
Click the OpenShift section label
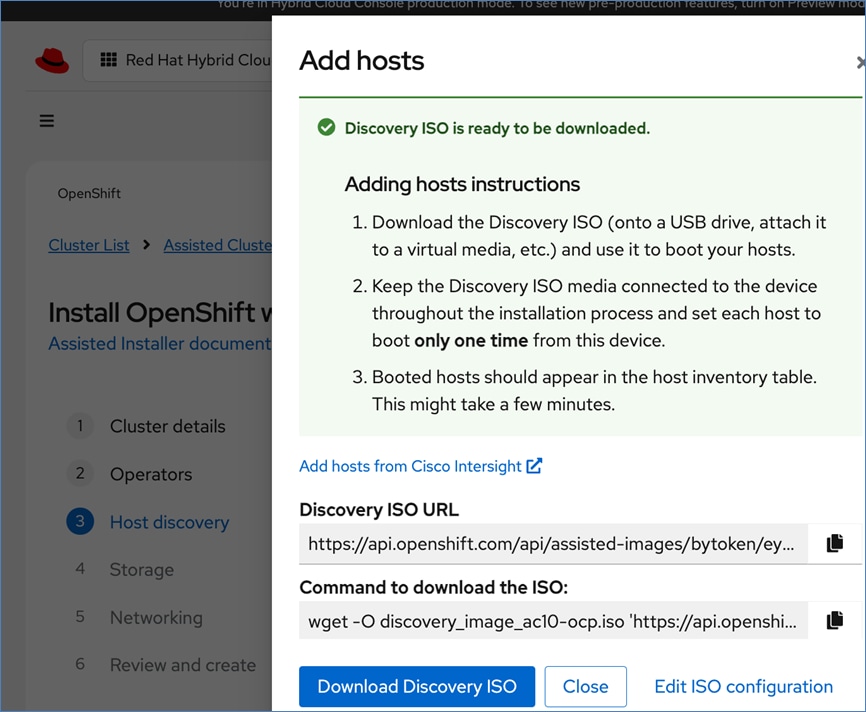(89, 193)
